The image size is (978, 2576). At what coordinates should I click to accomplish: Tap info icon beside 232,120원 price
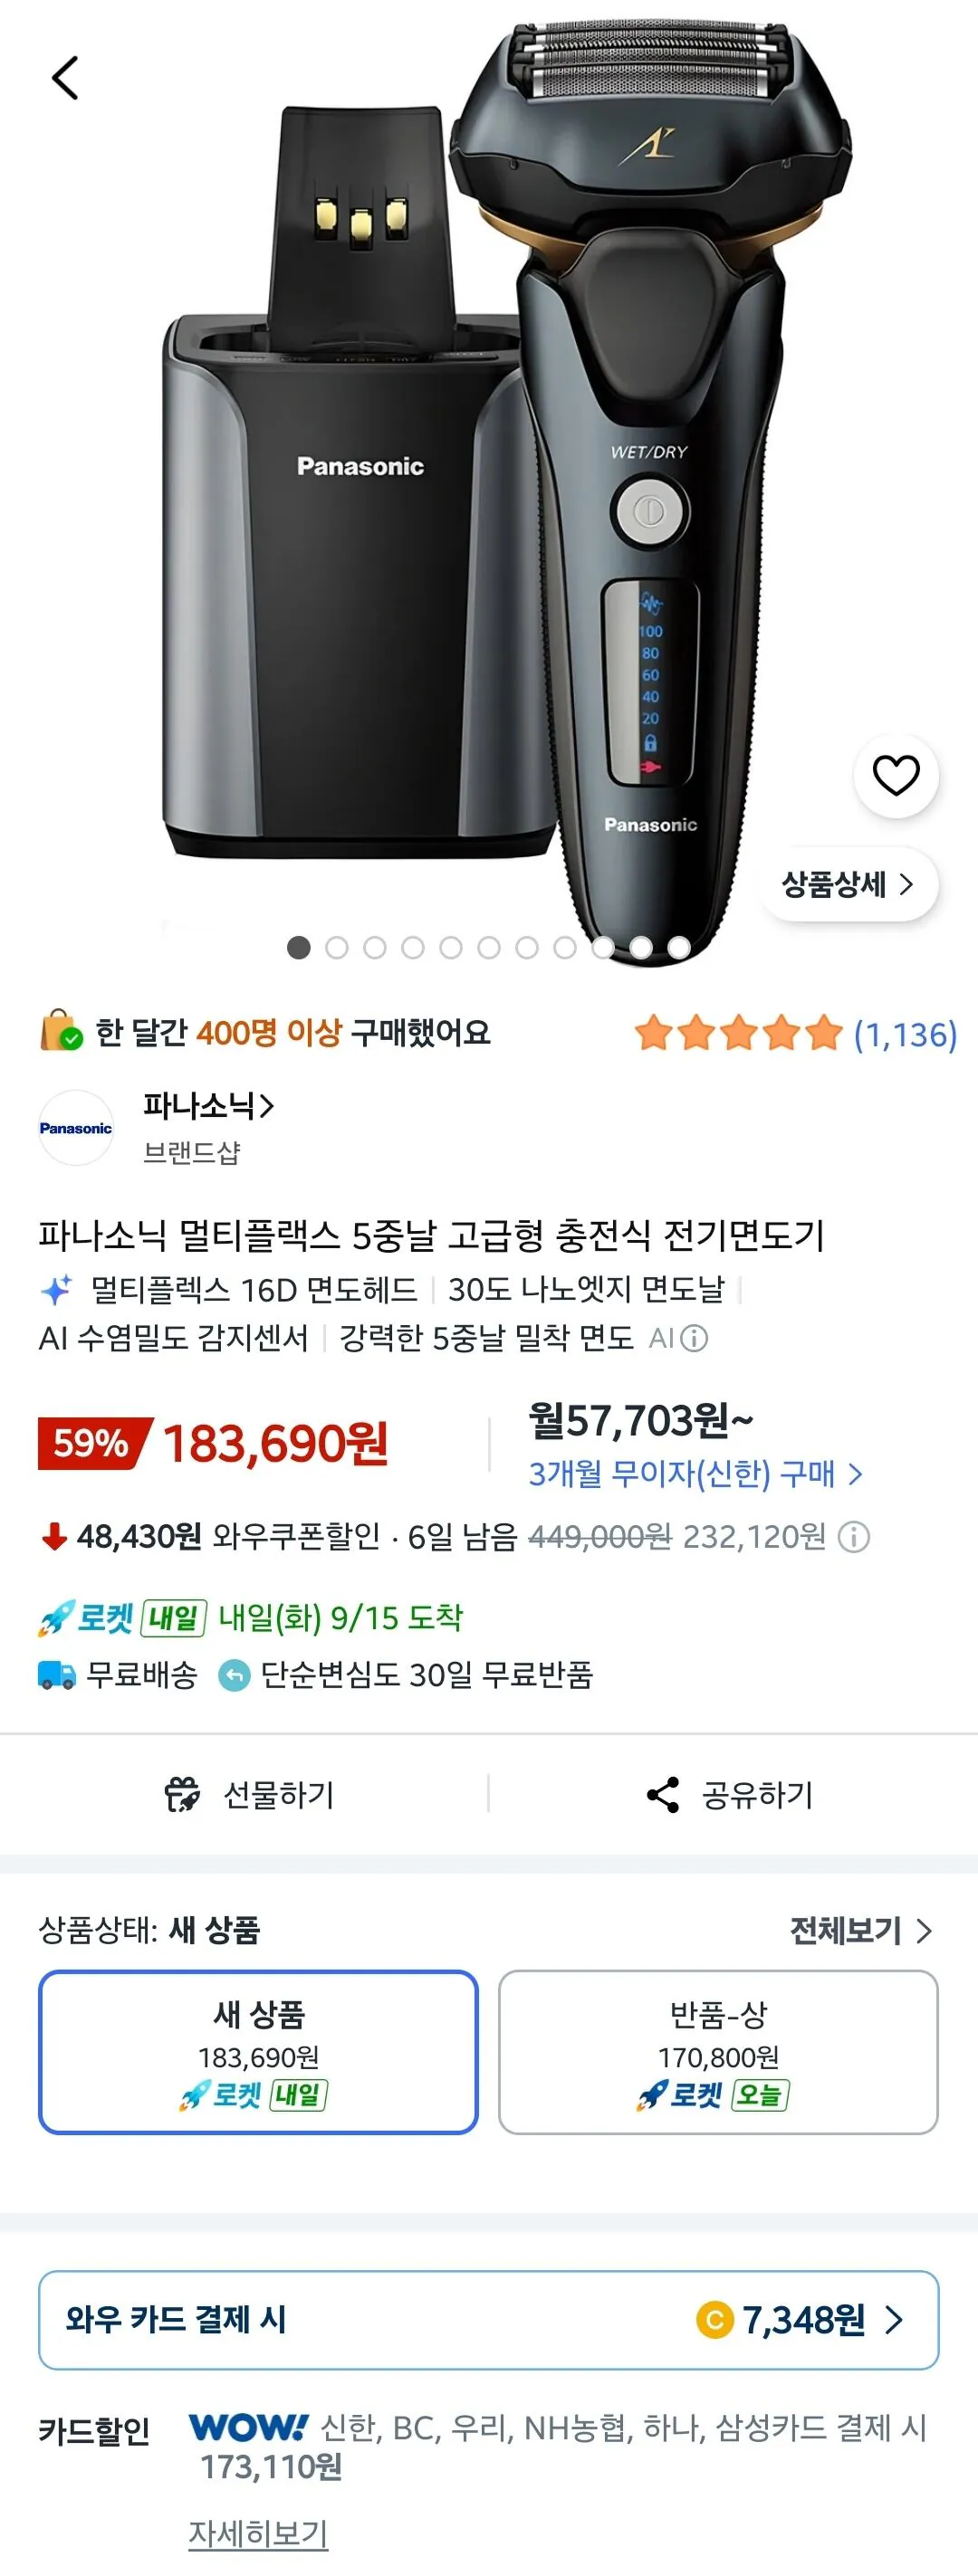(853, 1537)
